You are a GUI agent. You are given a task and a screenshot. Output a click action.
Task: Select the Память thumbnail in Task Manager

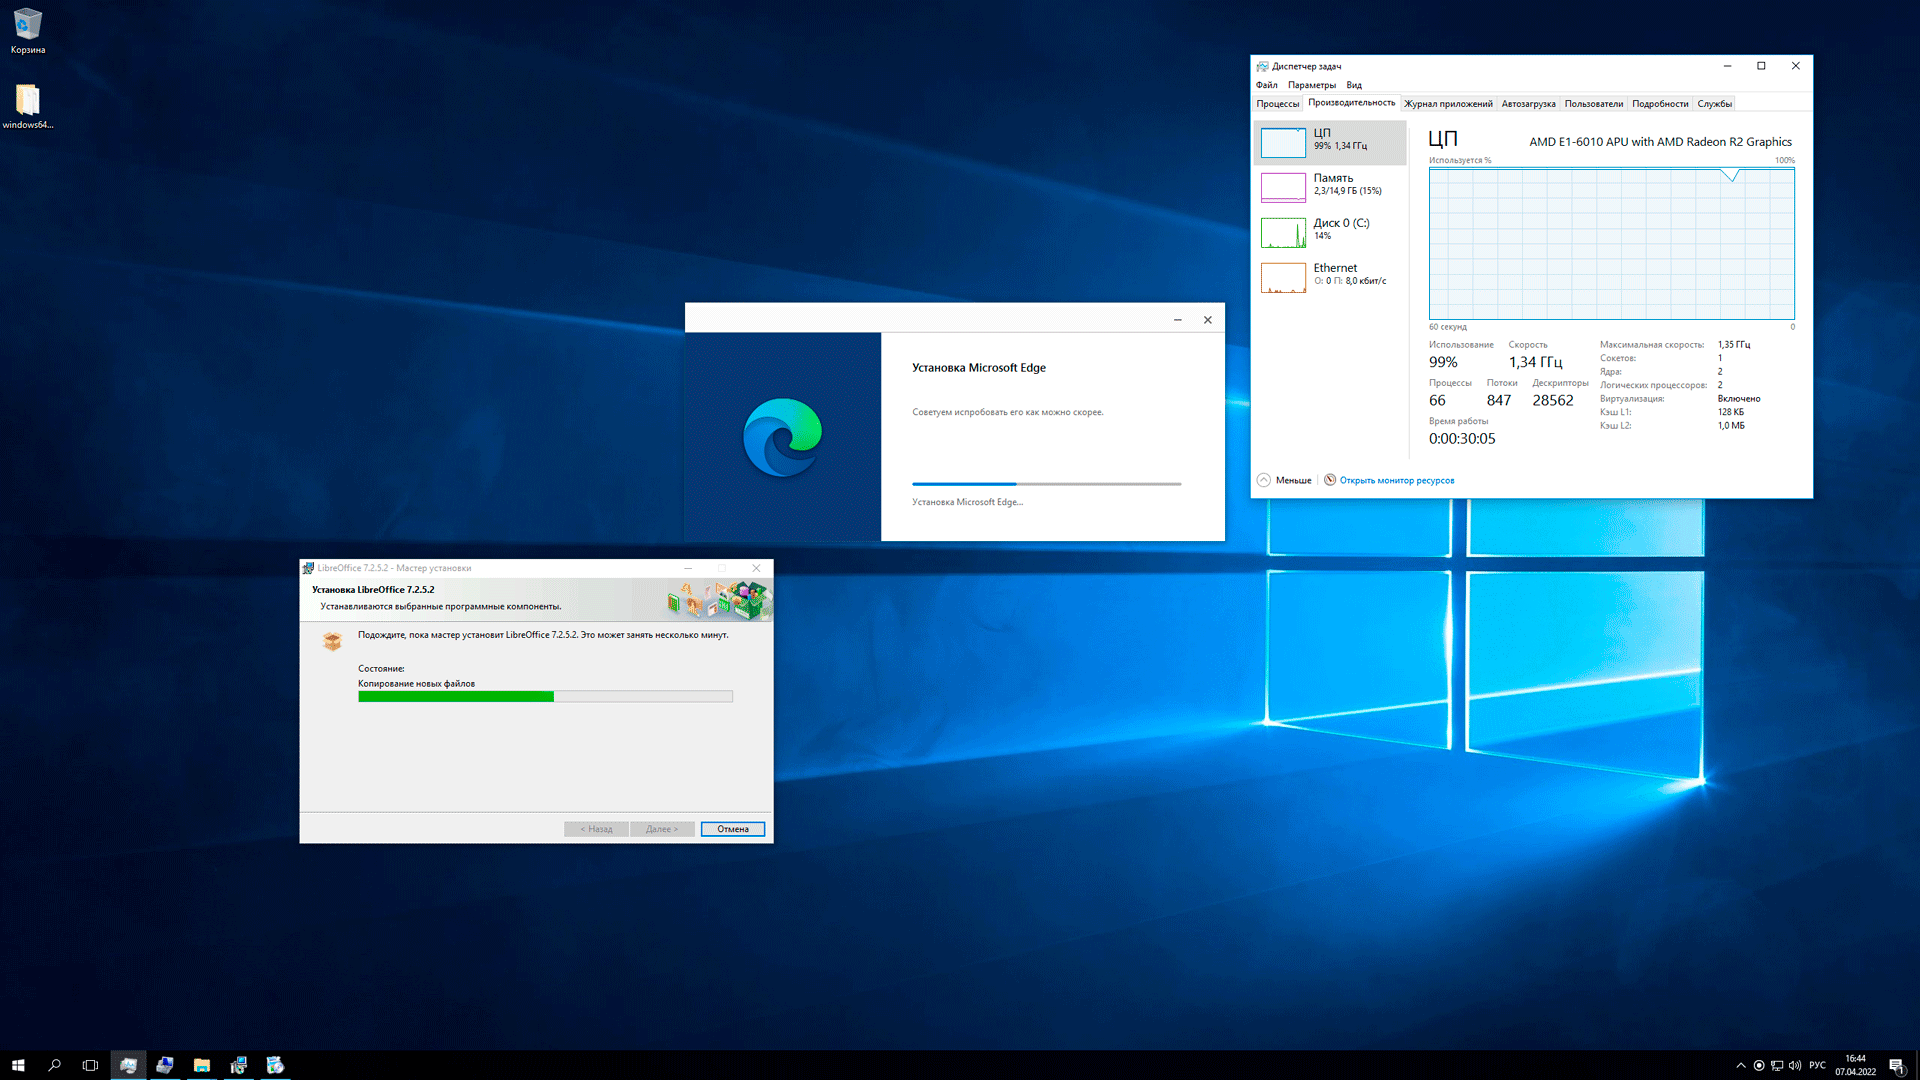pyautogui.click(x=1283, y=187)
